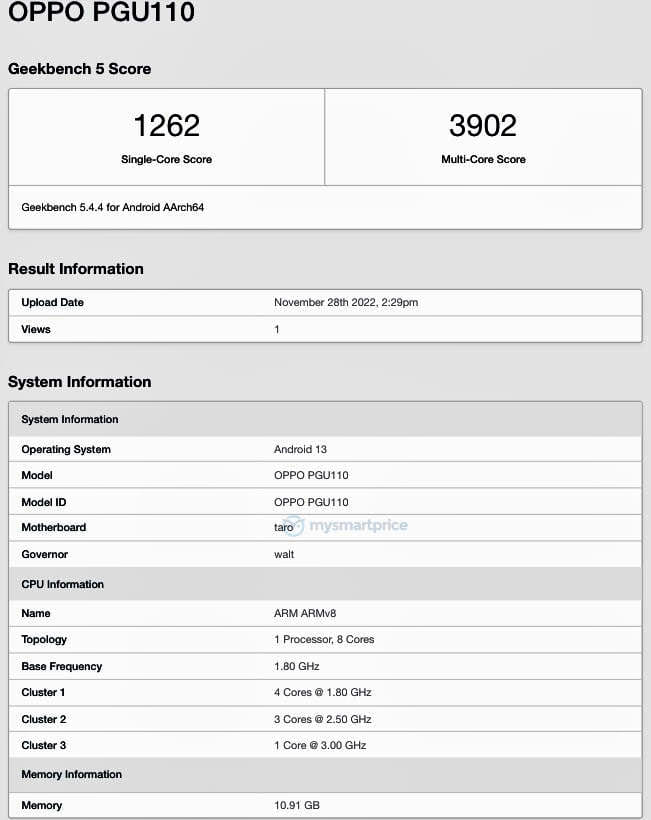Select the Geekbench 5 Score heading

tap(79, 69)
